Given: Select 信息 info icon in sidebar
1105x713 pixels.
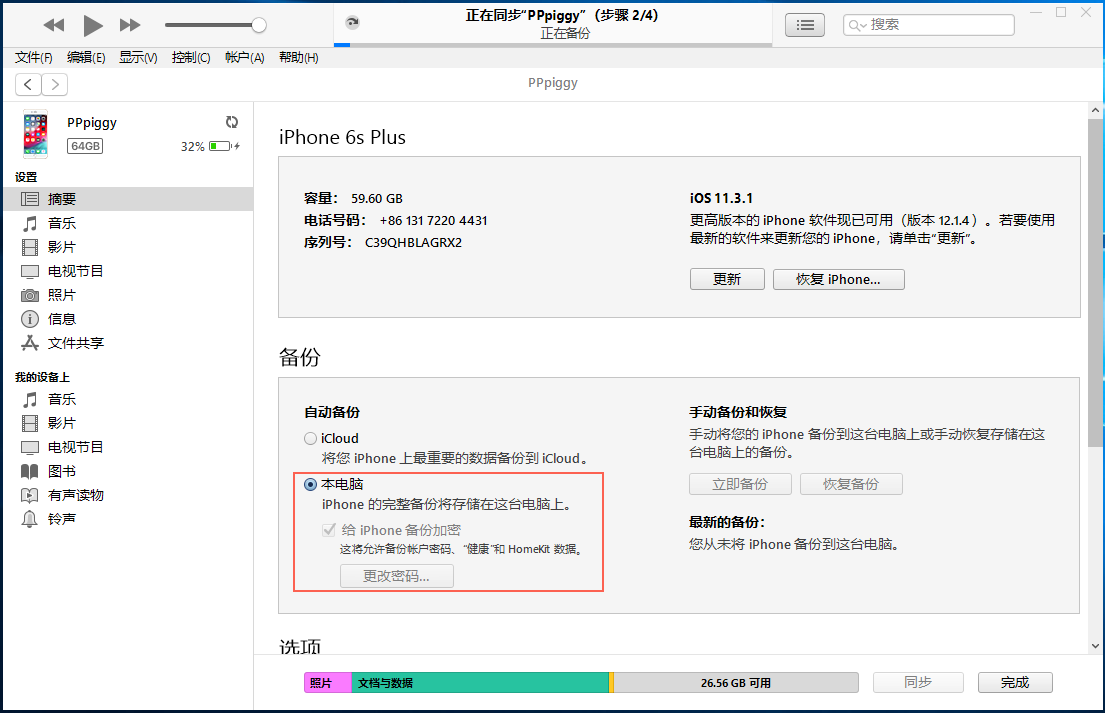Looking at the screenshot, I should (30, 319).
